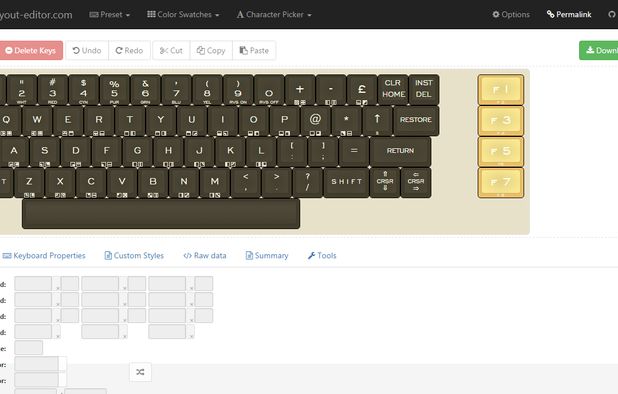Click the shuffle random colors icon
Screen dimensions: 618x394
[x=140, y=372]
